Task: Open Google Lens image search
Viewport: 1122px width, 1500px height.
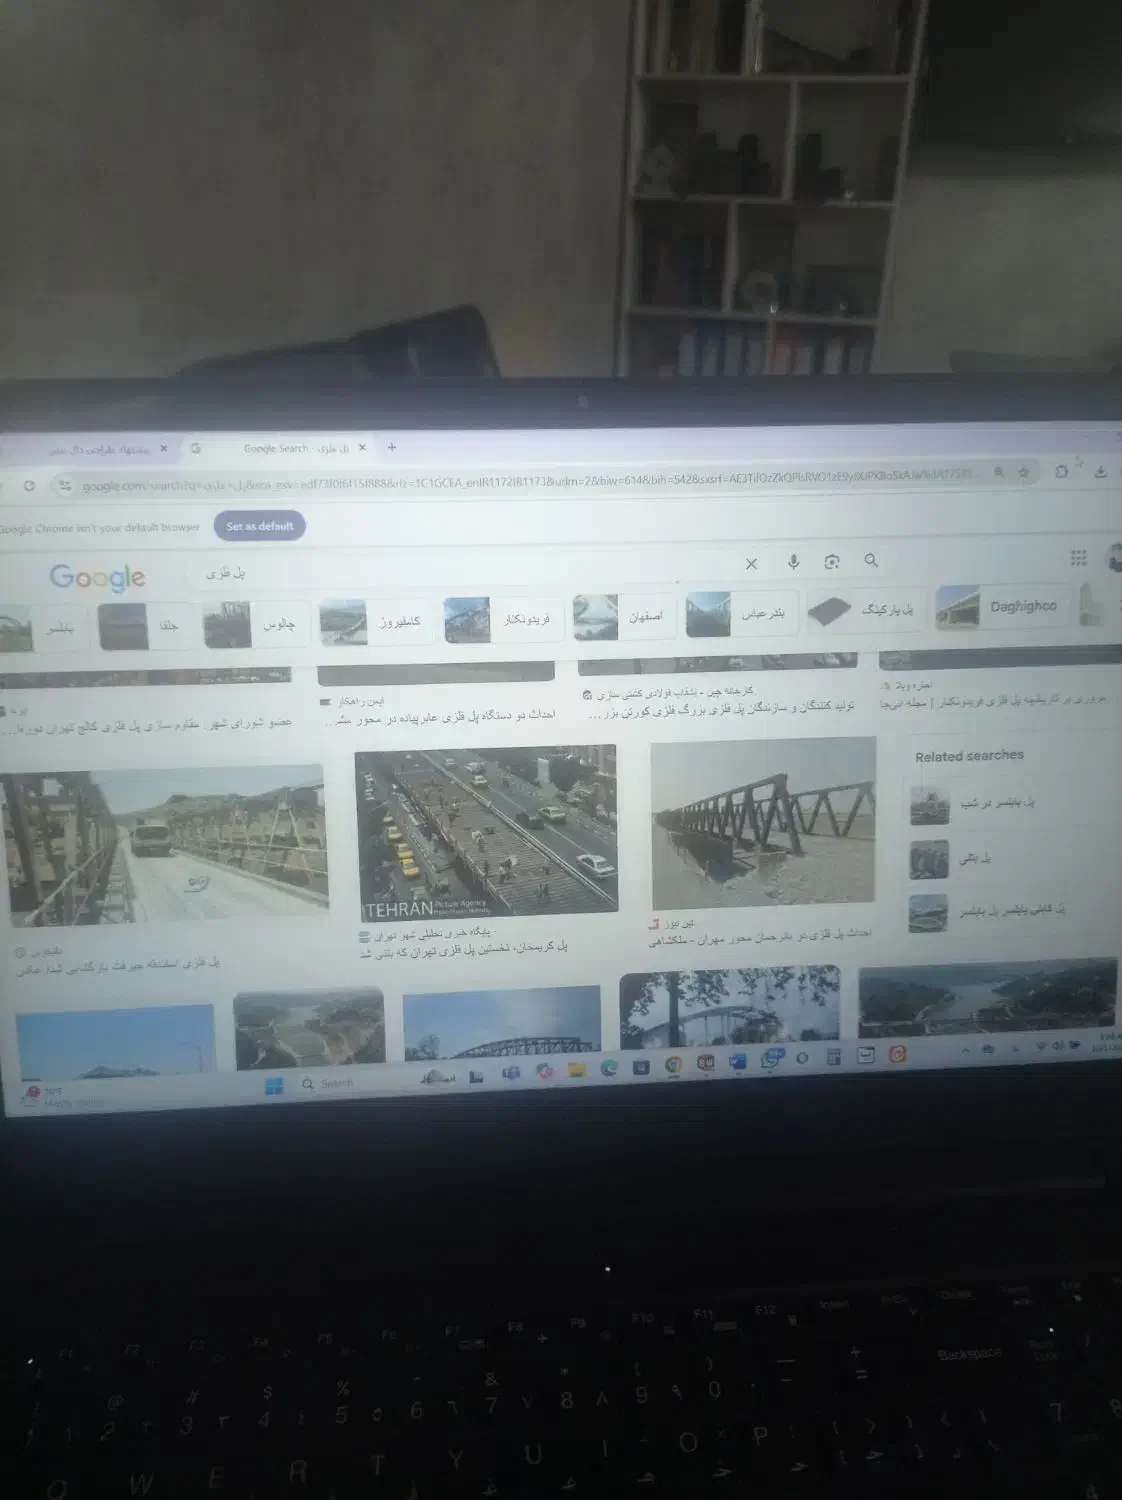Action: (831, 562)
